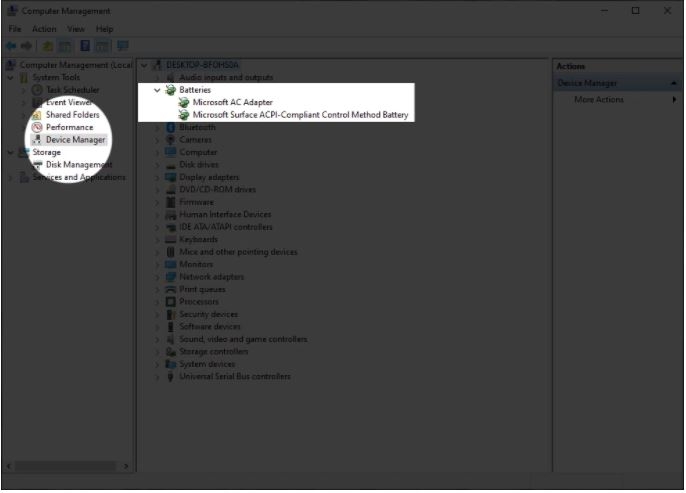The height and width of the screenshot is (493, 686).
Task: Select Disk Management under Storage
Action: click(79, 164)
